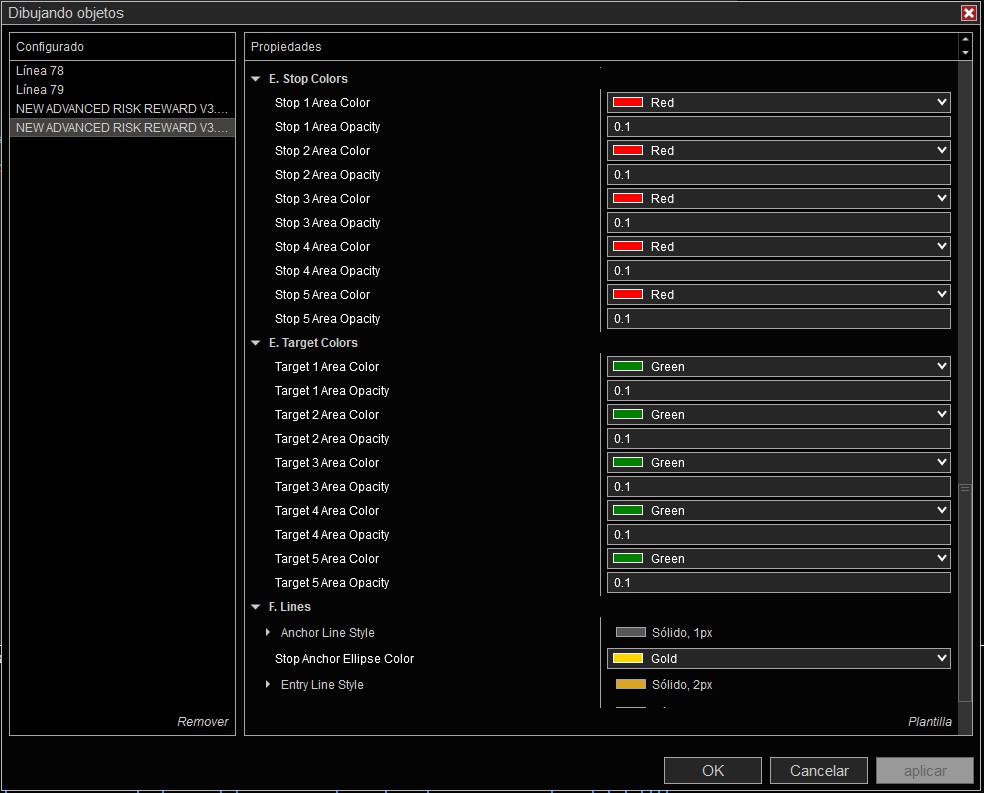
Task: Click the Plantilla link
Action: click(x=929, y=722)
